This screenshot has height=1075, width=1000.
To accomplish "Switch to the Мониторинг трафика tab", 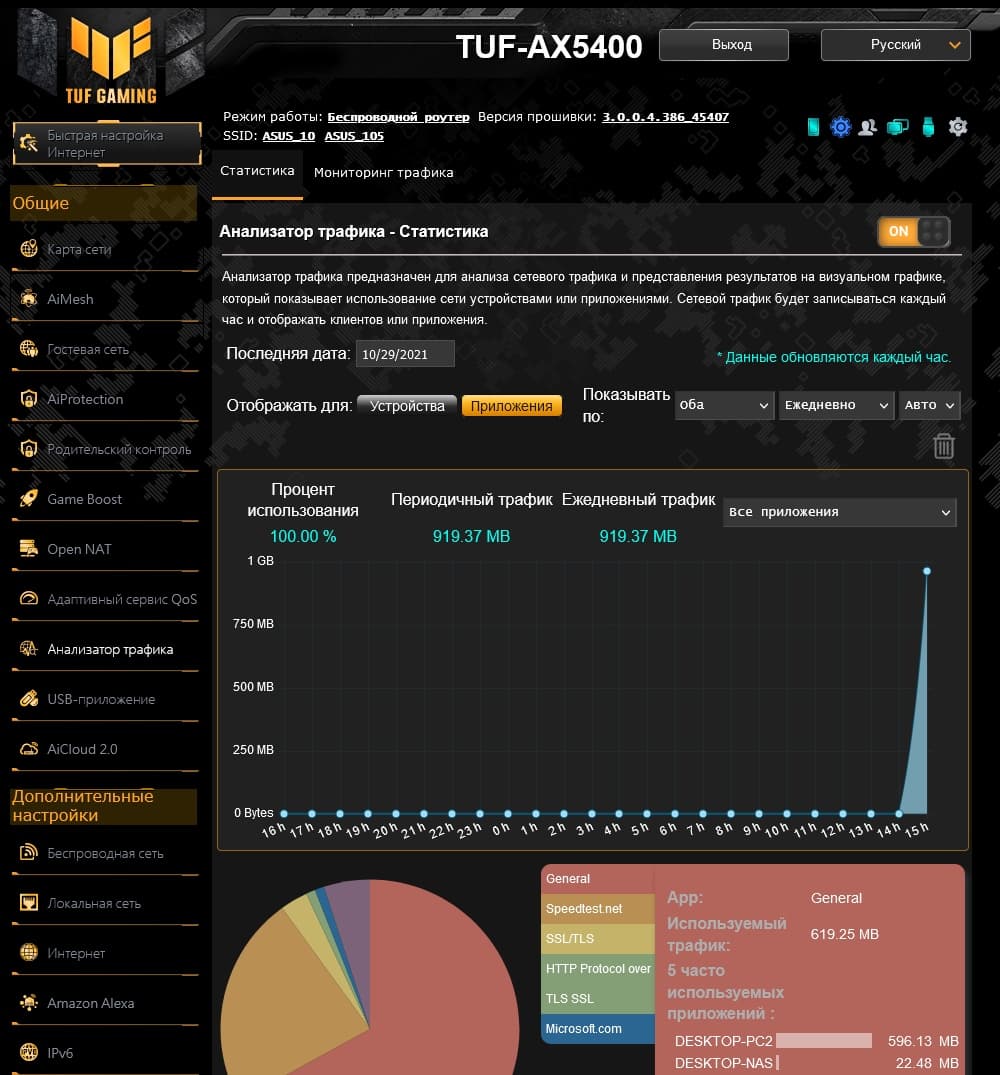I will coord(383,173).
